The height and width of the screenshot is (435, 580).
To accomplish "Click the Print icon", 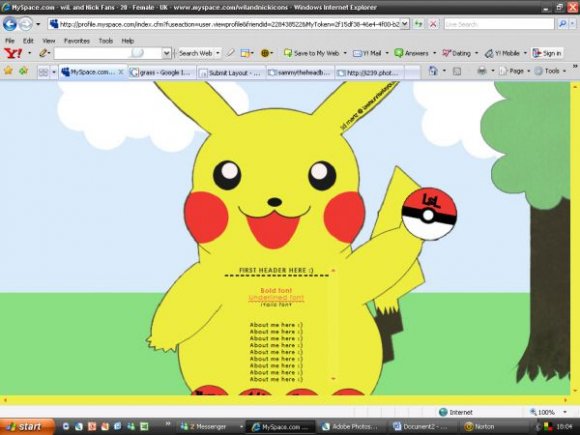I will (x=482, y=71).
